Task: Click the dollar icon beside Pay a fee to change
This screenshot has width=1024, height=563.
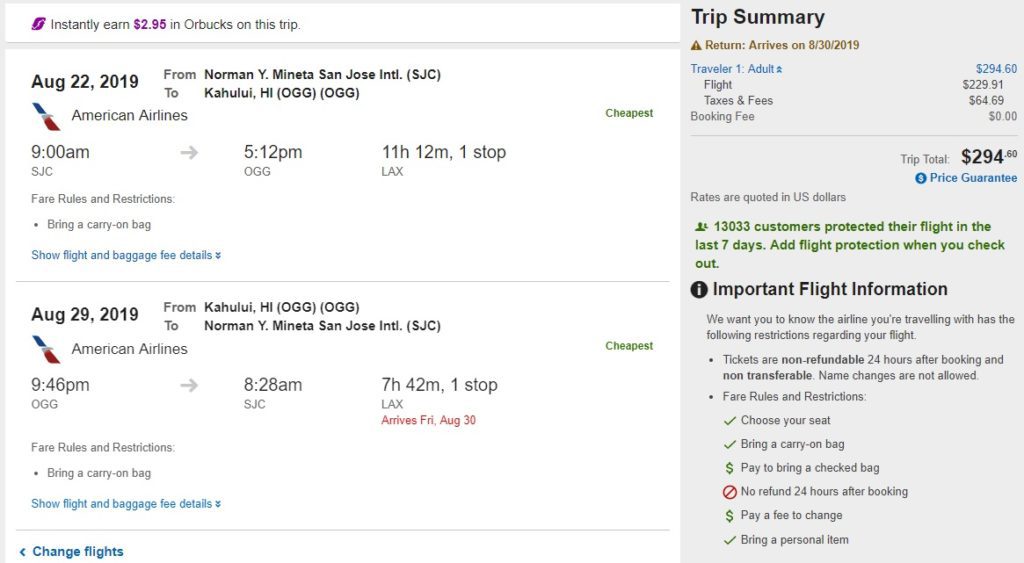Action: [730, 516]
